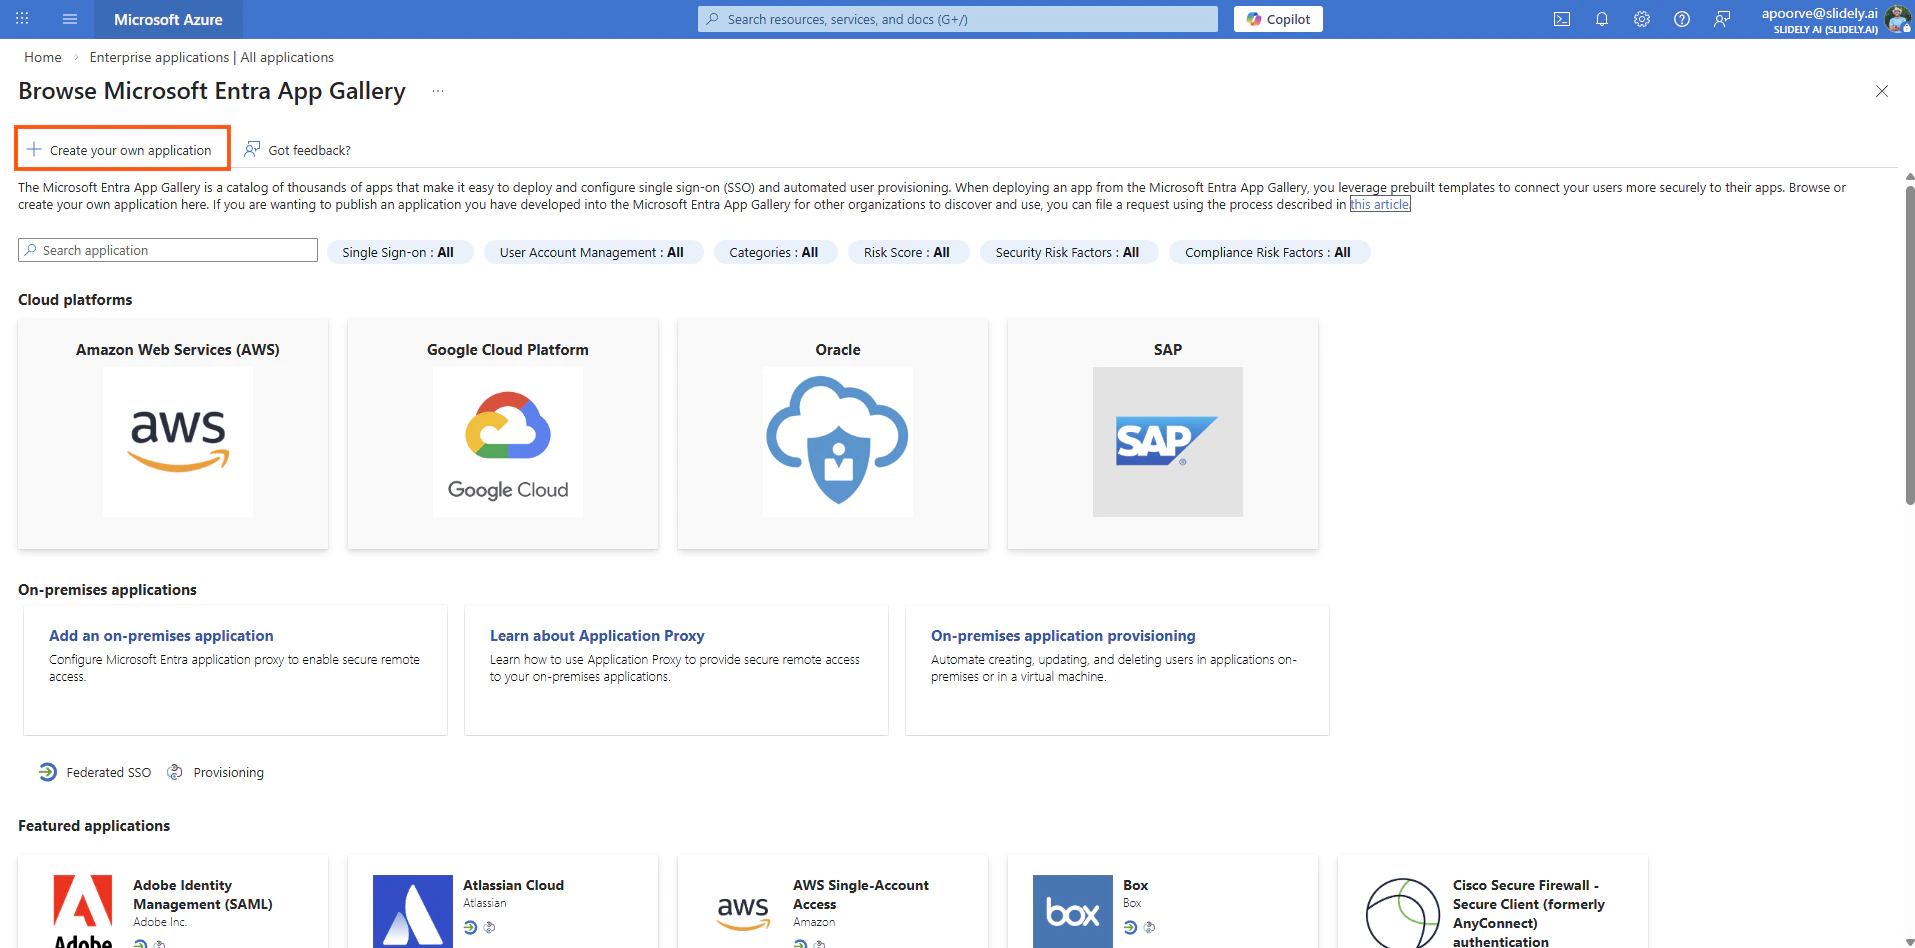This screenshot has height=948, width=1915.
Task: Open Compliance Risk Factors filter
Action: [1269, 252]
